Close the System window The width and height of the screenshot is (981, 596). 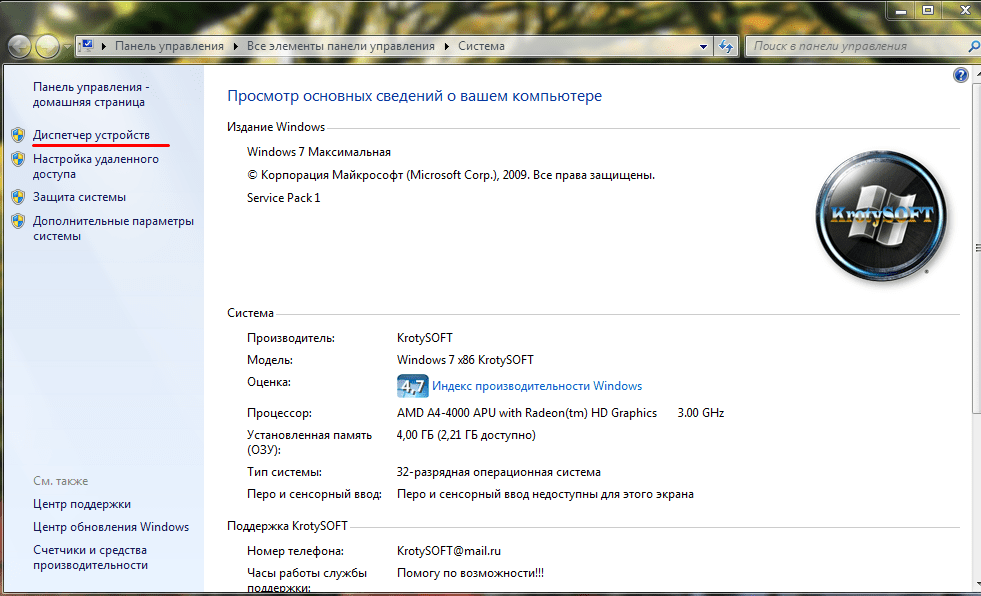click(x=964, y=9)
